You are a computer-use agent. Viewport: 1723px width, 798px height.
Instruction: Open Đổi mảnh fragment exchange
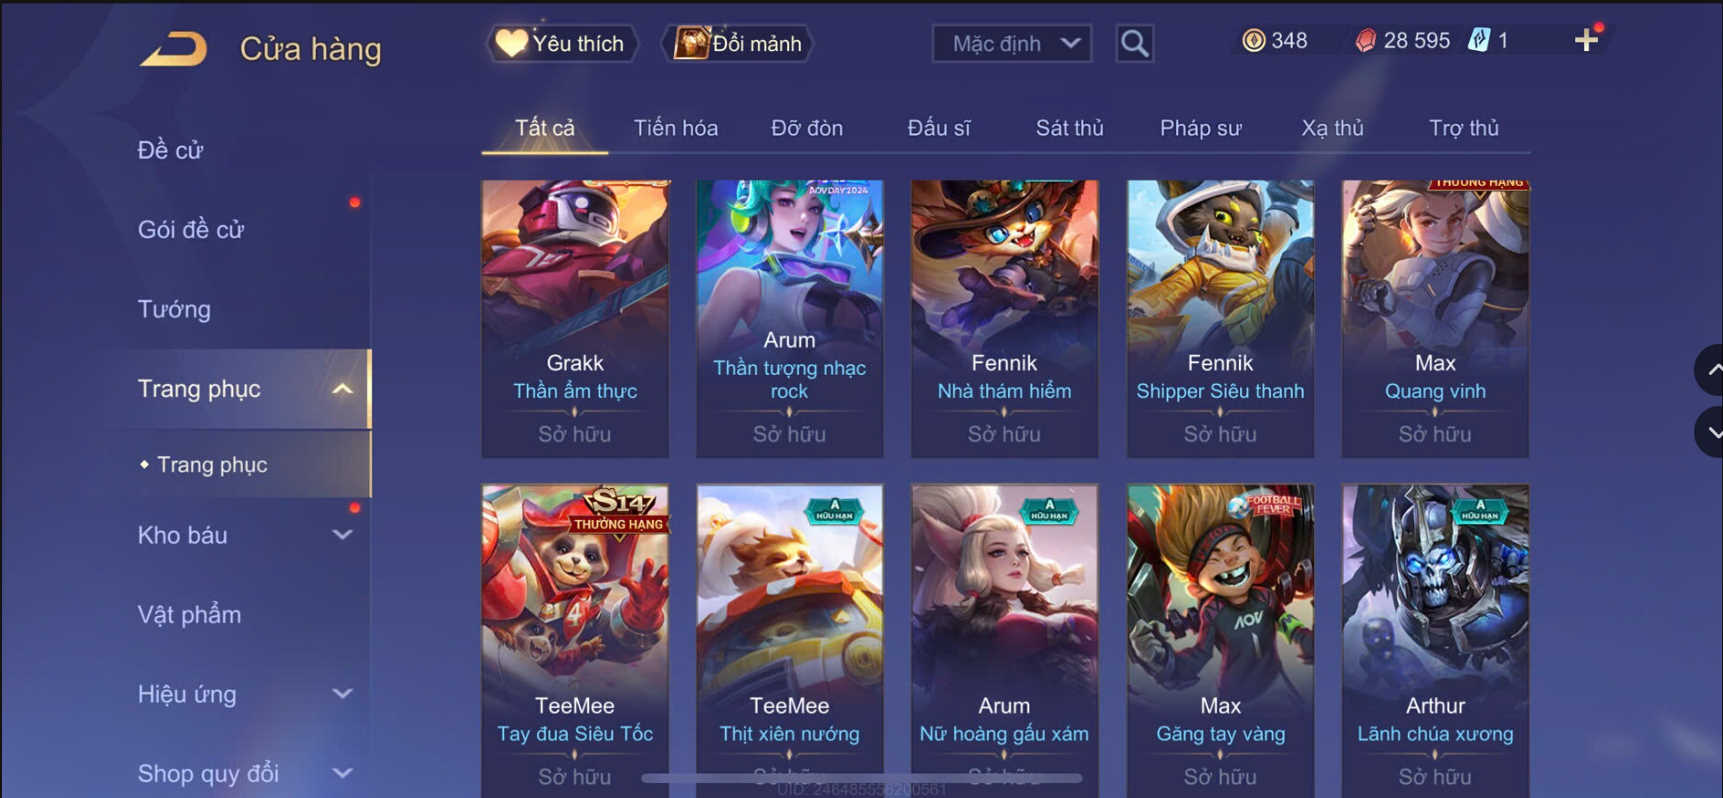pyautogui.click(x=738, y=43)
